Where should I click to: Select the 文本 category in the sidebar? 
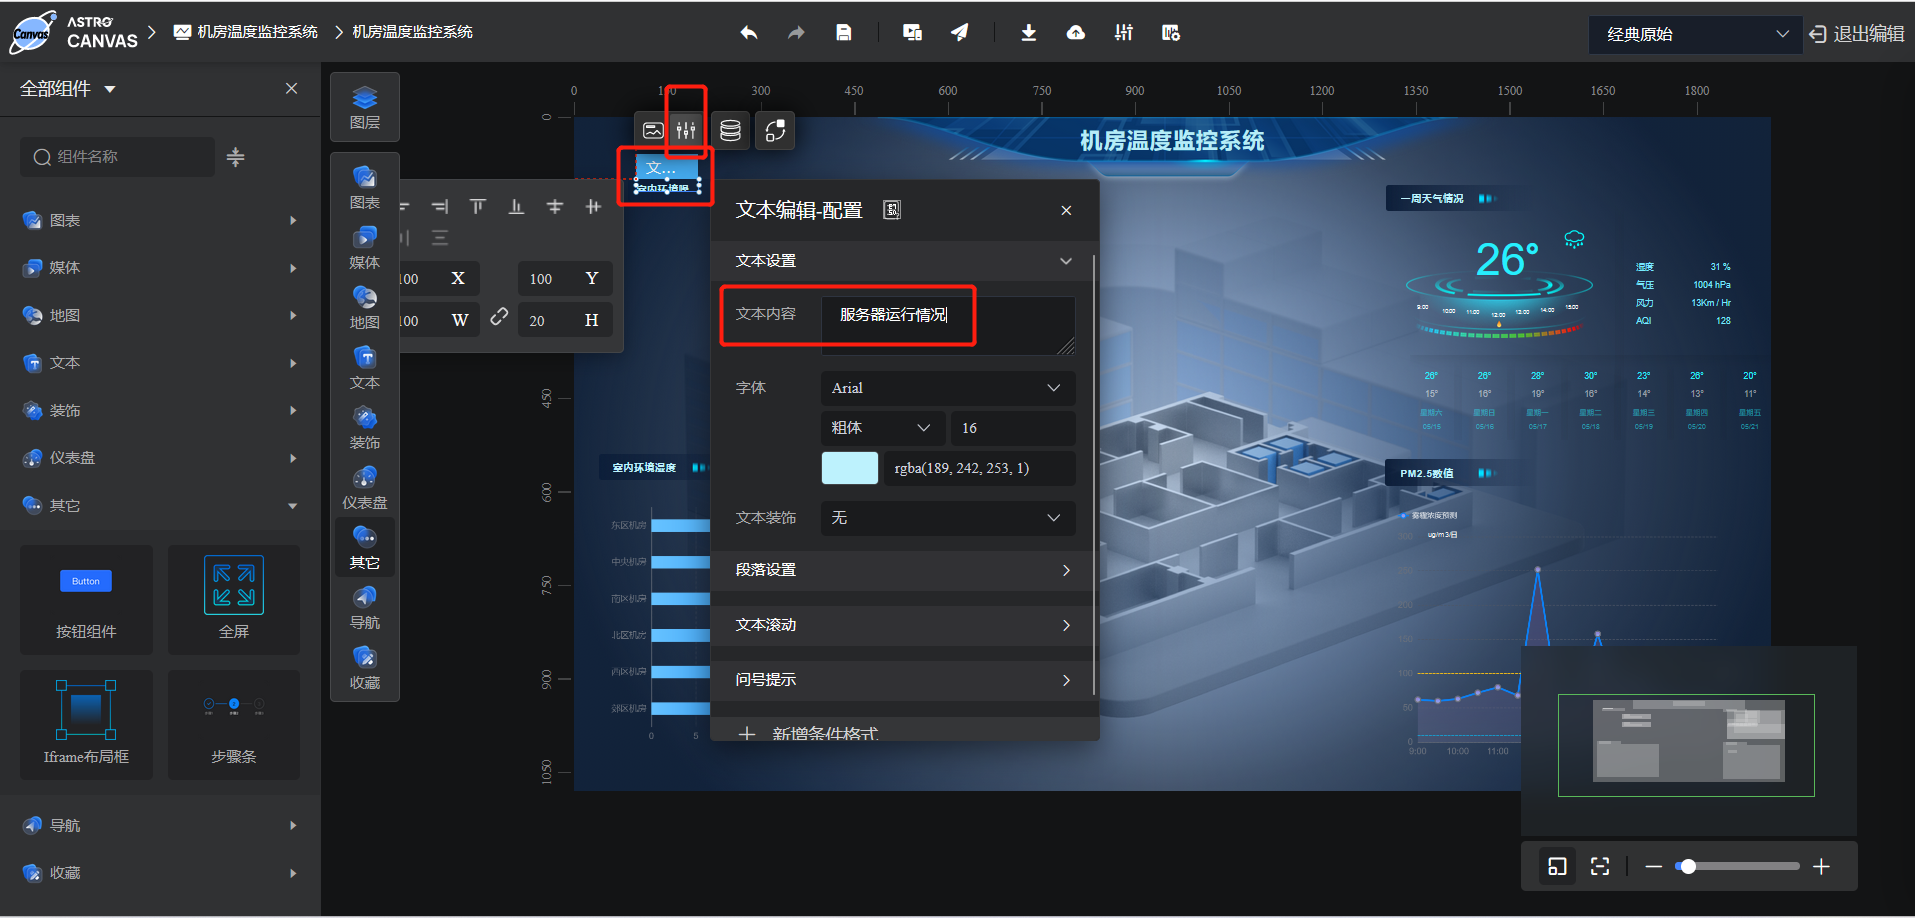click(x=65, y=362)
